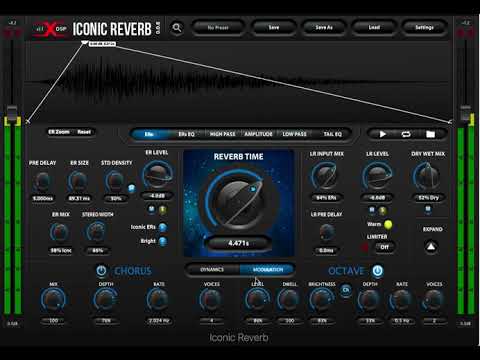Select the ERs tab
The height and width of the screenshot is (360, 480).
pos(149,134)
